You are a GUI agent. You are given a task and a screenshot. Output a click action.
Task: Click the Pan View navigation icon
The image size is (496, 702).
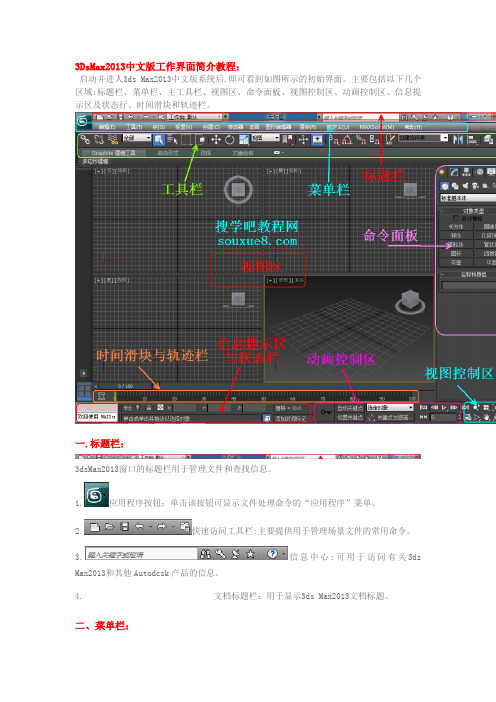487,418
